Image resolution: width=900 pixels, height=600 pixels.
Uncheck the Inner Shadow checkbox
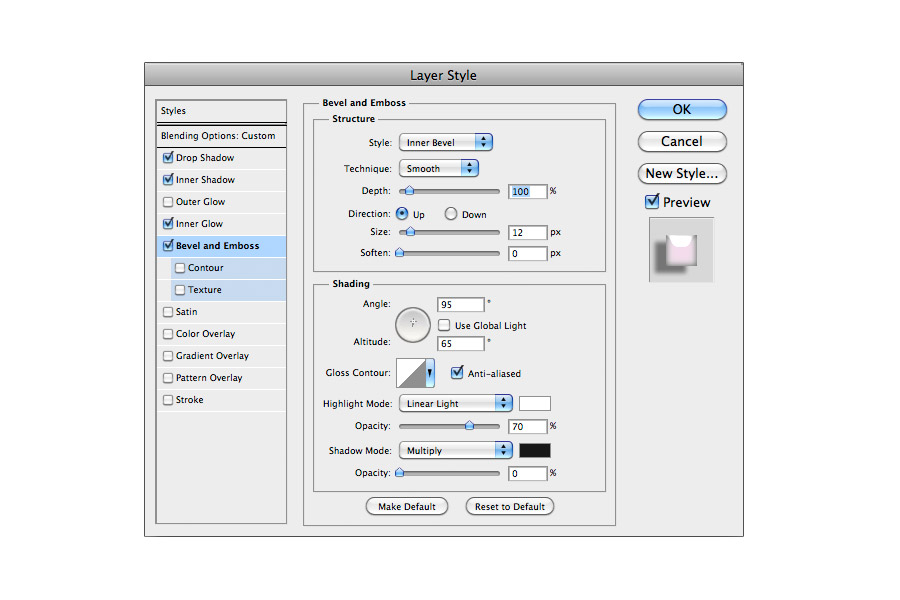pyautogui.click(x=168, y=179)
